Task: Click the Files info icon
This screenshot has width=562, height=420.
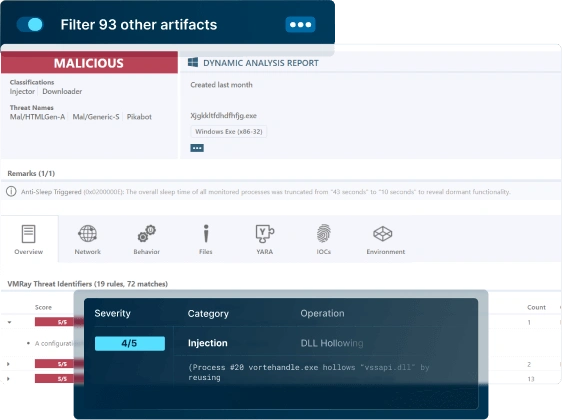Action: pyautogui.click(x=206, y=234)
